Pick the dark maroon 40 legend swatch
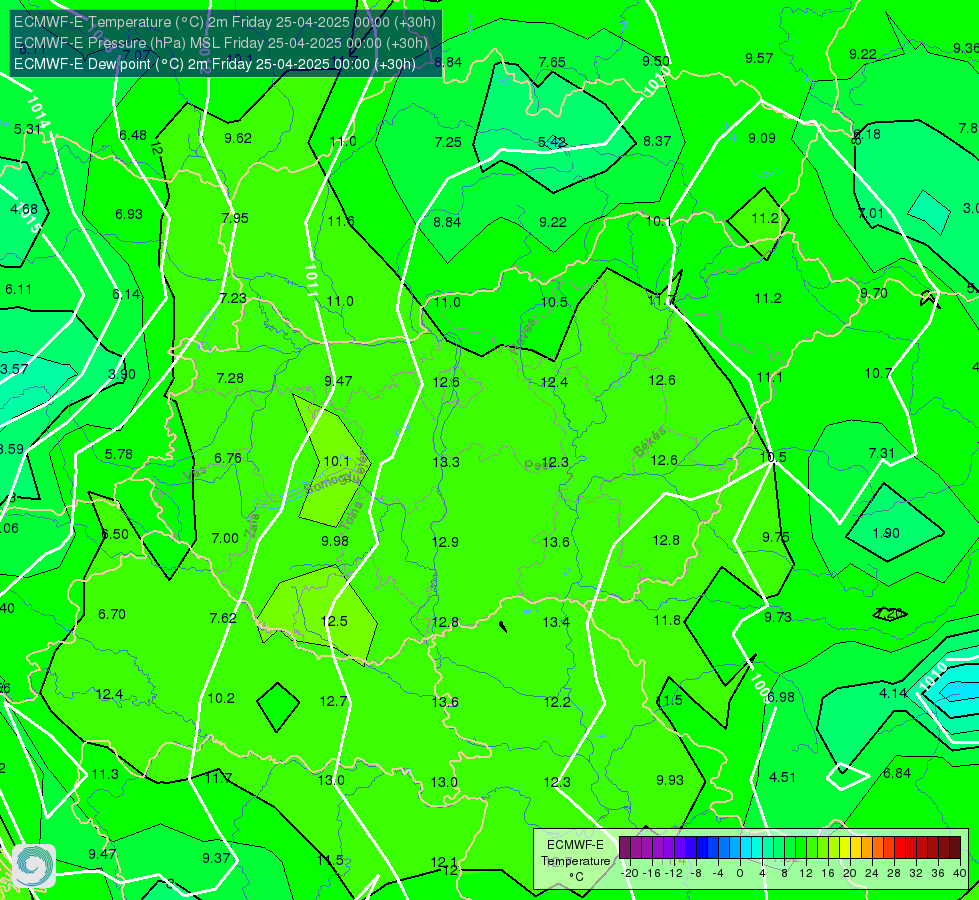 (x=955, y=848)
